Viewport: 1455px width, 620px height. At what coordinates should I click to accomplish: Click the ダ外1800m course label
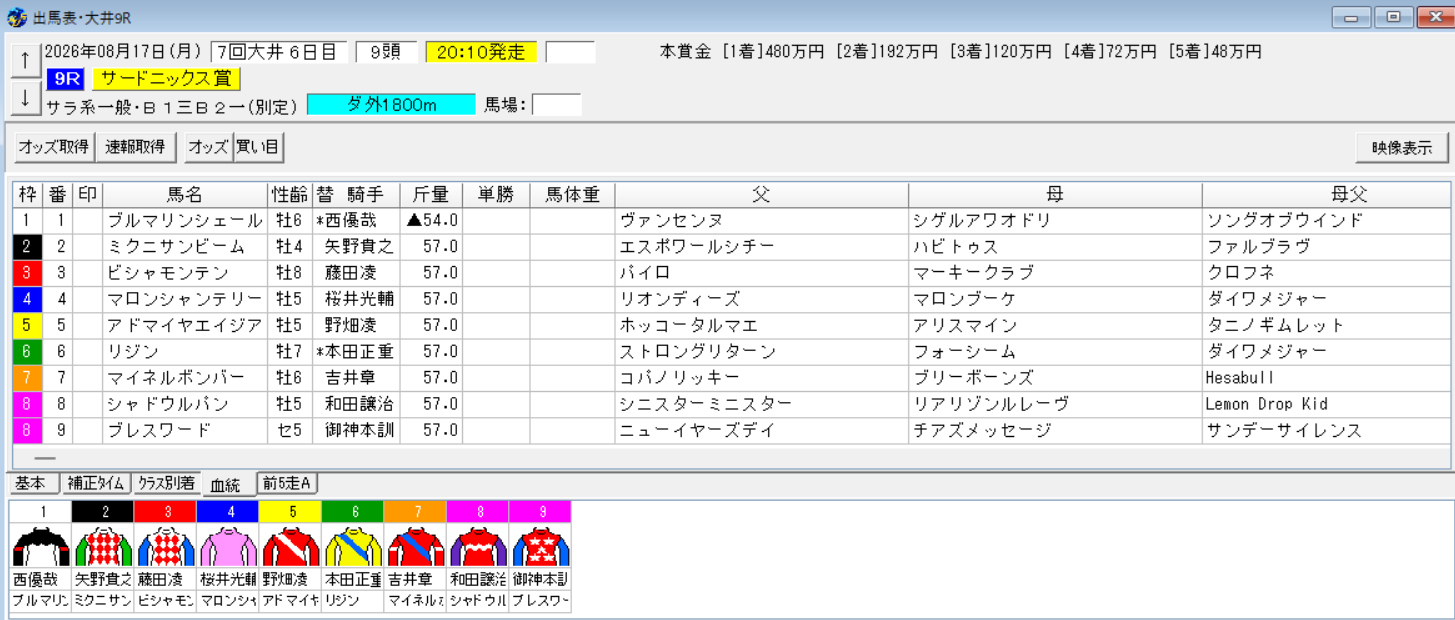pyautogui.click(x=391, y=104)
